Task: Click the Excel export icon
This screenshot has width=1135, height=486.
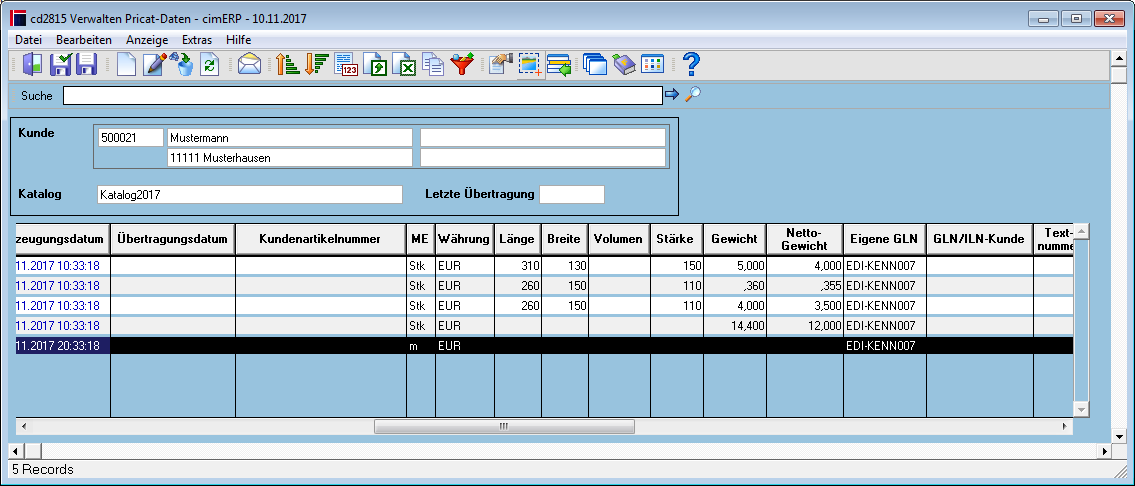Action: point(408,65)
